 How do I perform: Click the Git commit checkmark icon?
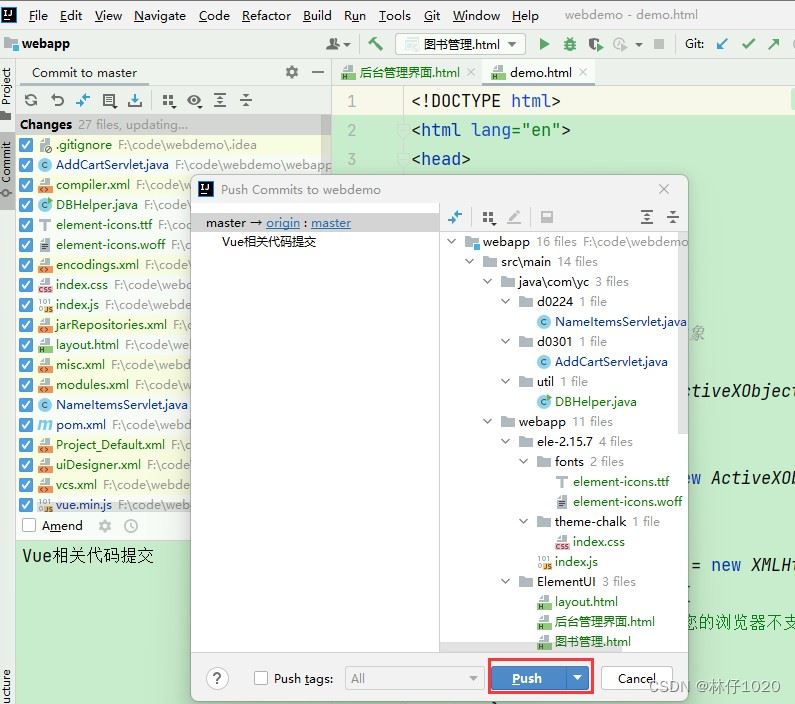747,44
